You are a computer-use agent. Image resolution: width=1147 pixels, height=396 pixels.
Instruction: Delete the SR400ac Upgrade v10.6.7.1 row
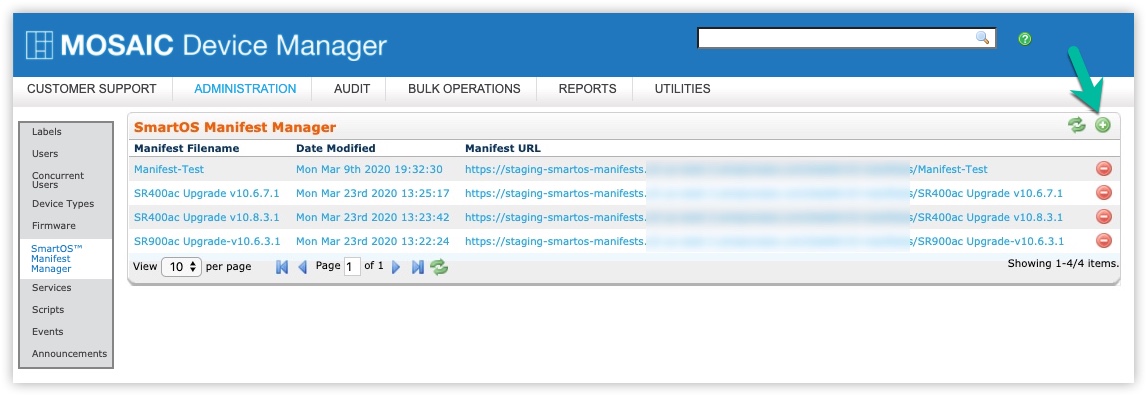(1104, 193)
